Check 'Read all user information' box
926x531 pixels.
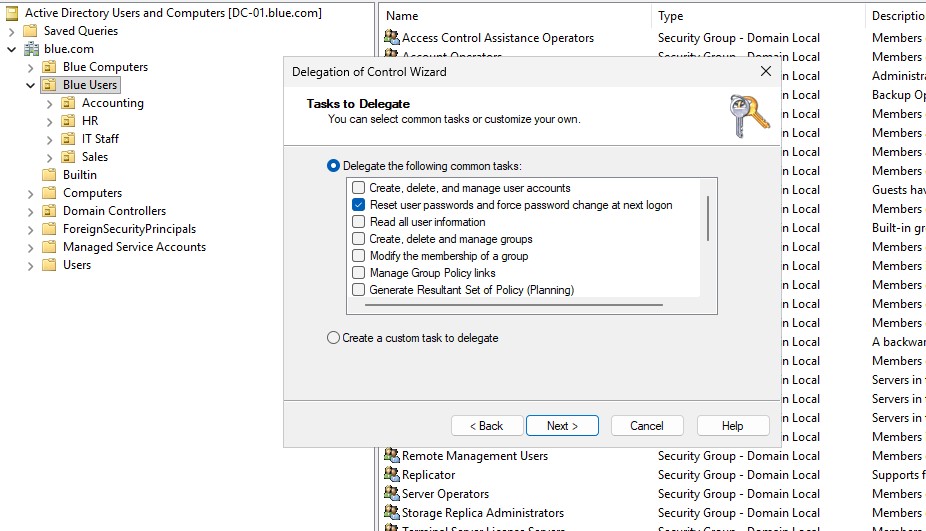[358, 222]
